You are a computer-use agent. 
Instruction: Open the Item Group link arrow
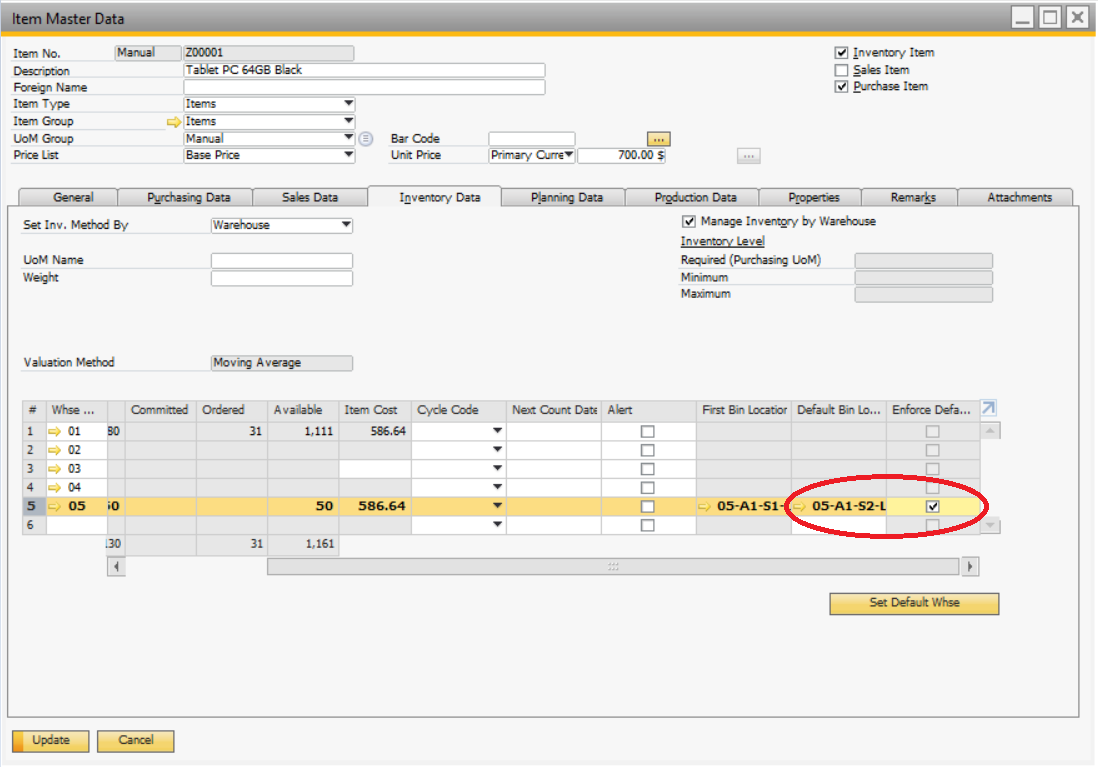pyautogui.click(x=174, y=122)
